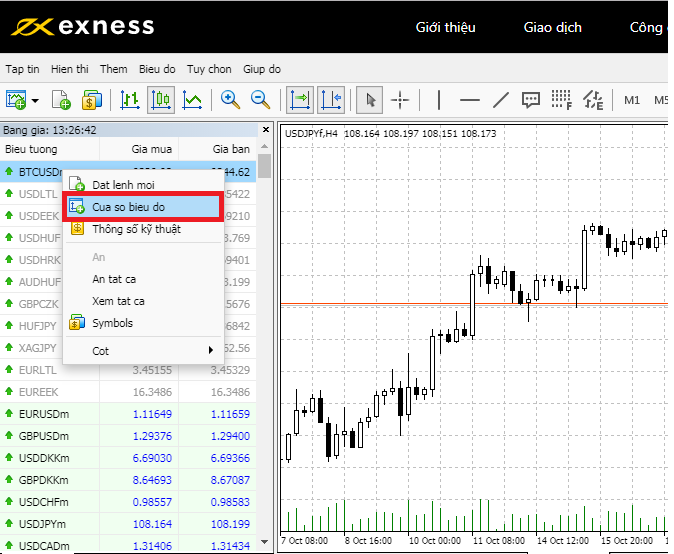Select the bar chart icon
This screenshot has height=554, width=674.
129,100
